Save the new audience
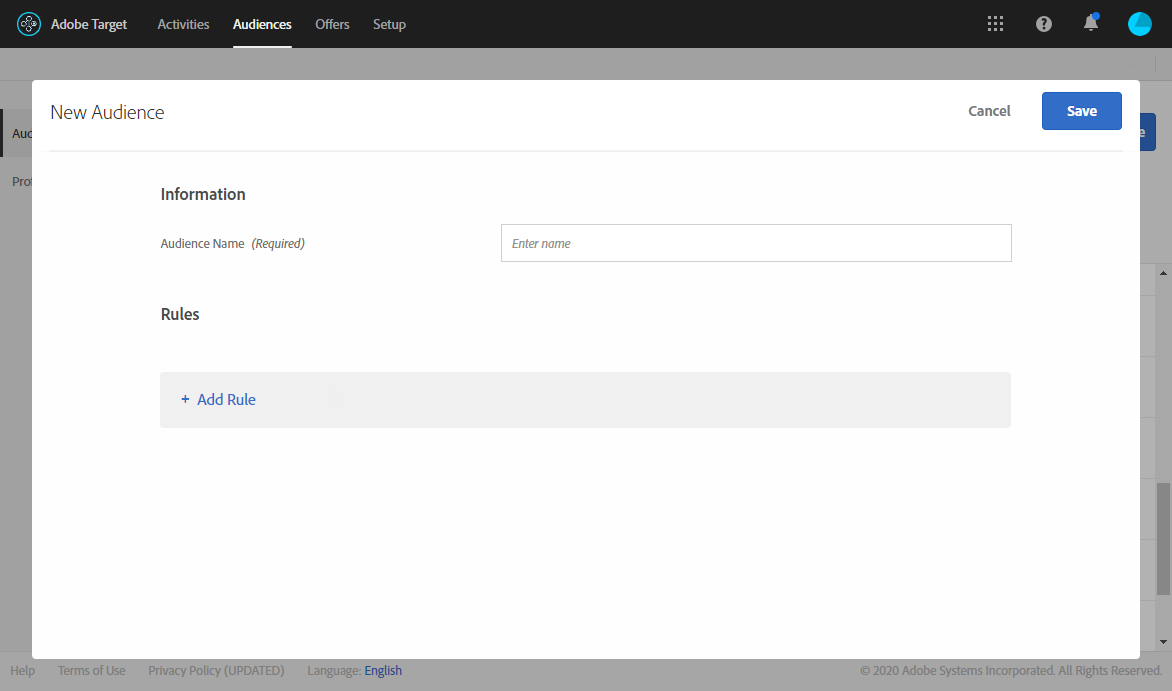Screen dimensions: 1172x691 click(1082, 111)
